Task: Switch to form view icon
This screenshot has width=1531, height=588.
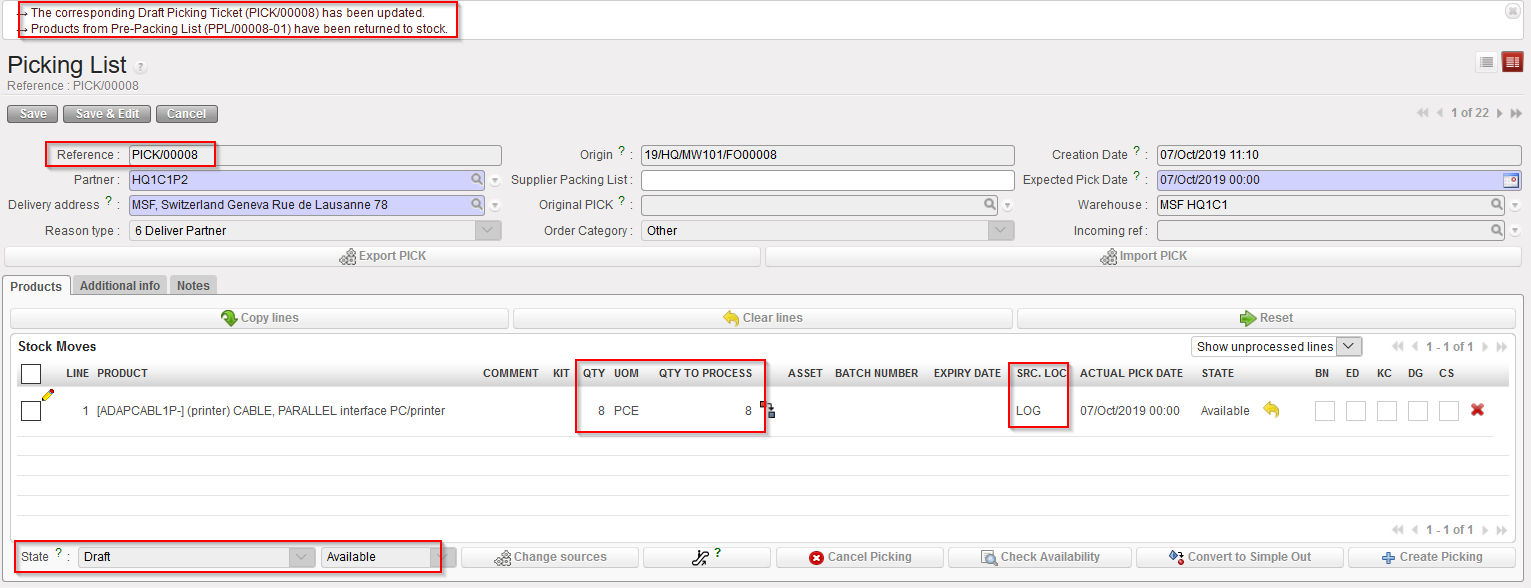Action: (x=1512, y=63)
